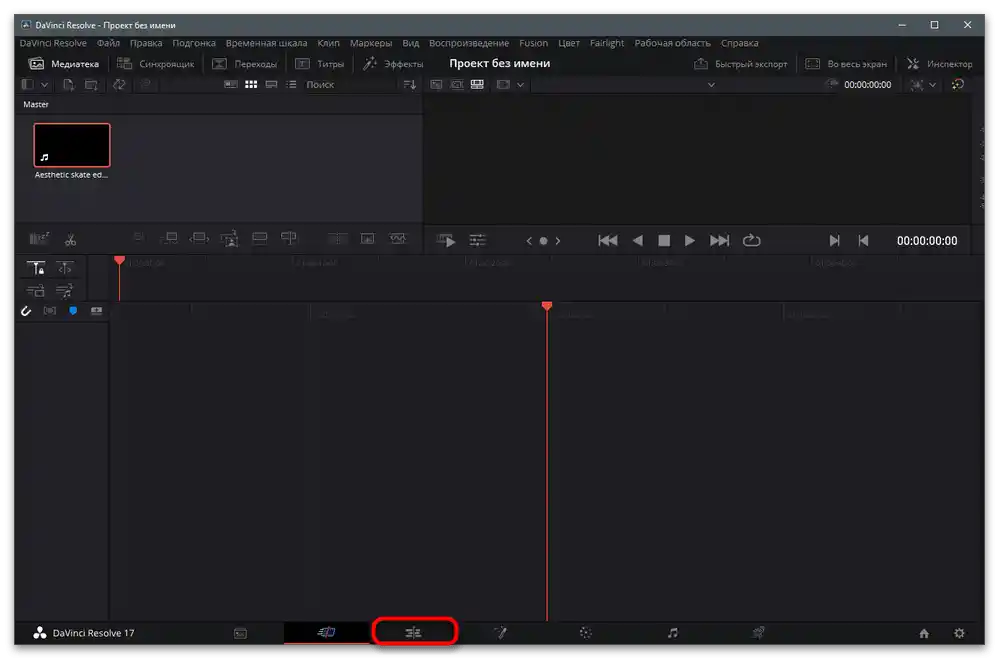Screen dimensions: 999x659
Task: Open the Титры titles panel
Action: [319, 64]
